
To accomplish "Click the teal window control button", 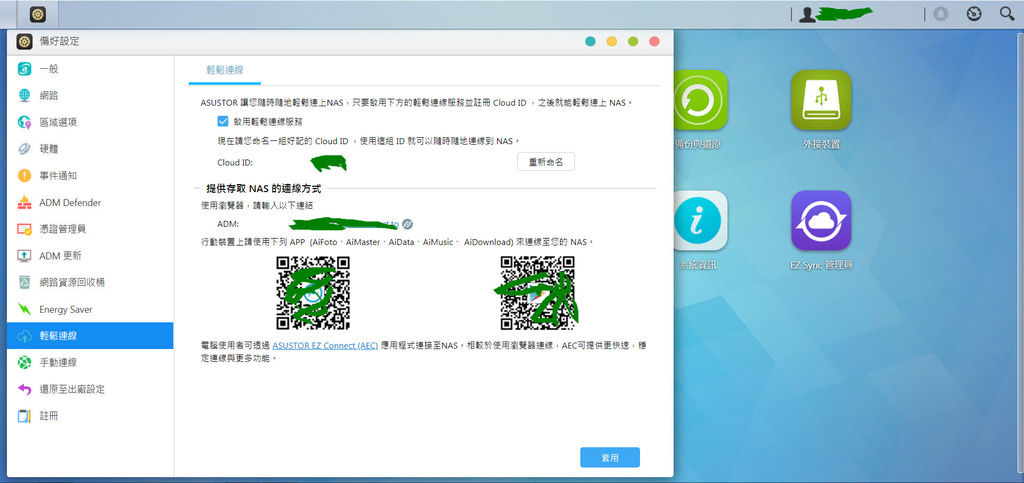I will [x=590, y=41].
